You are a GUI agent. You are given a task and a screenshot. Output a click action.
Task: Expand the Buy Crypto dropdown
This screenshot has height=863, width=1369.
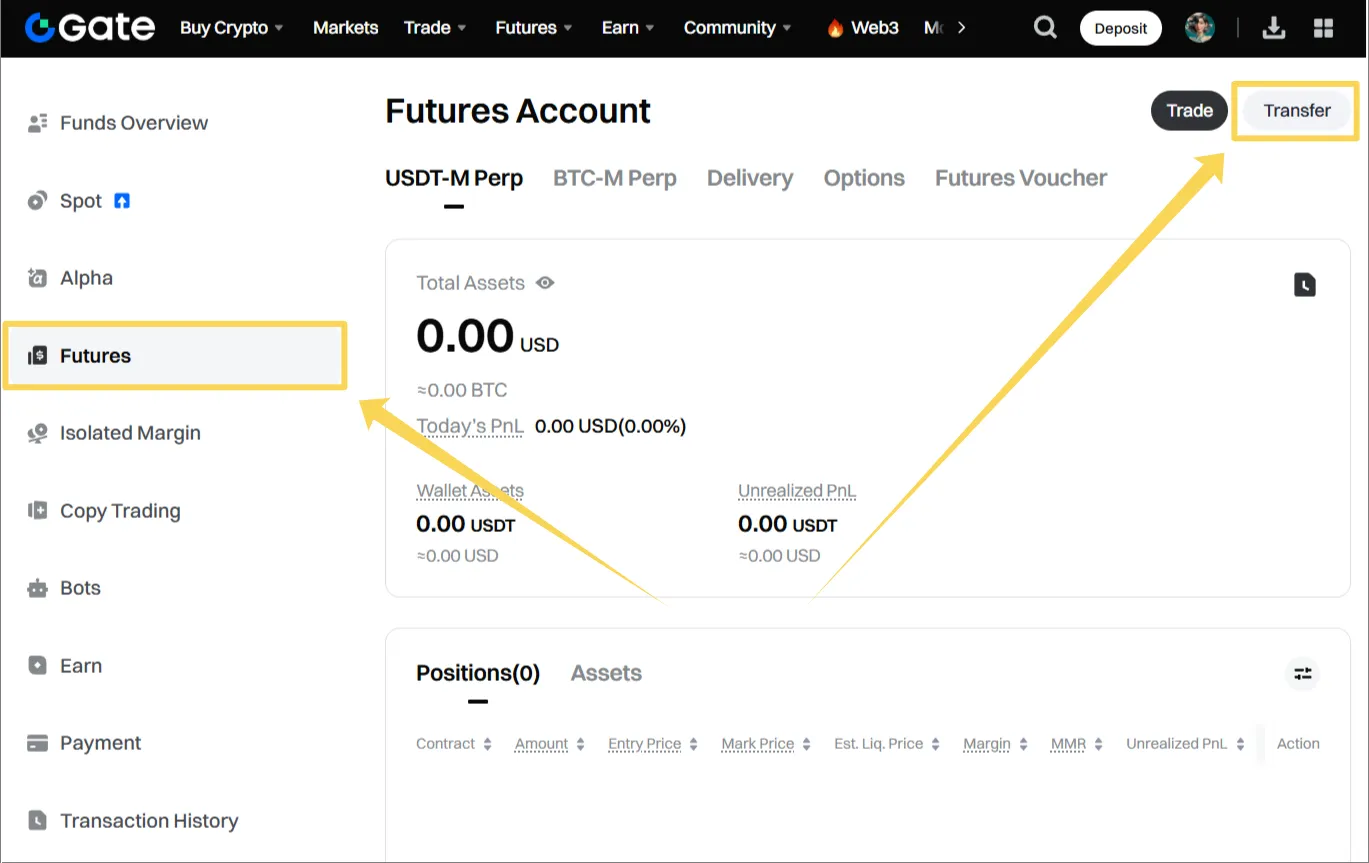point(231,28)
